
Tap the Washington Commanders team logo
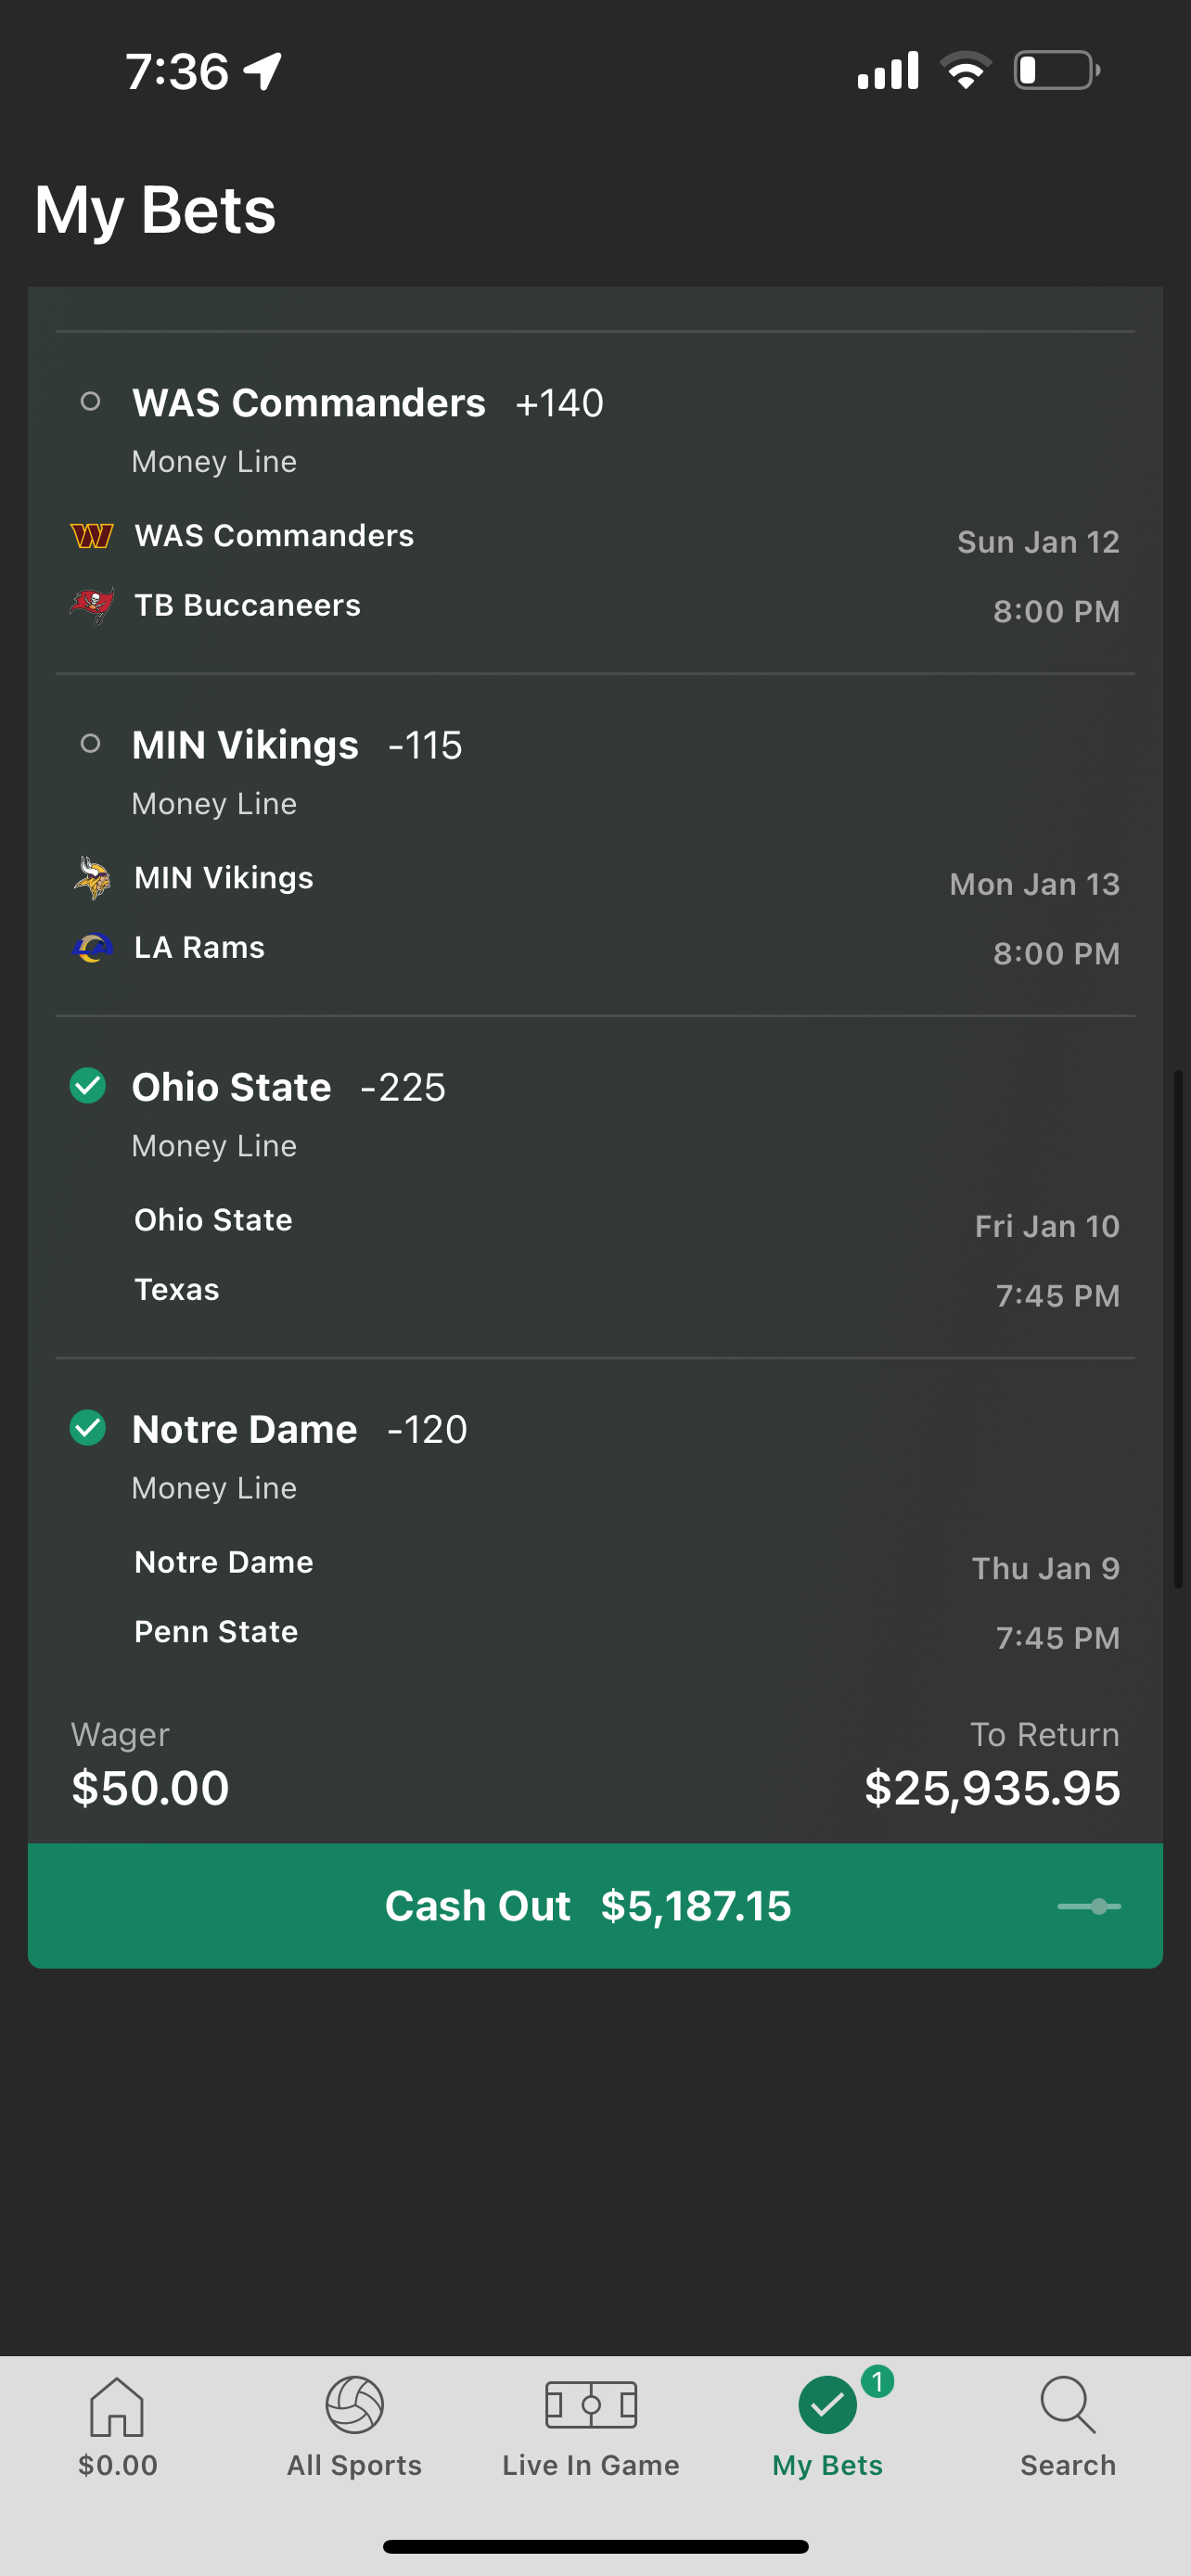pos(92,536)
